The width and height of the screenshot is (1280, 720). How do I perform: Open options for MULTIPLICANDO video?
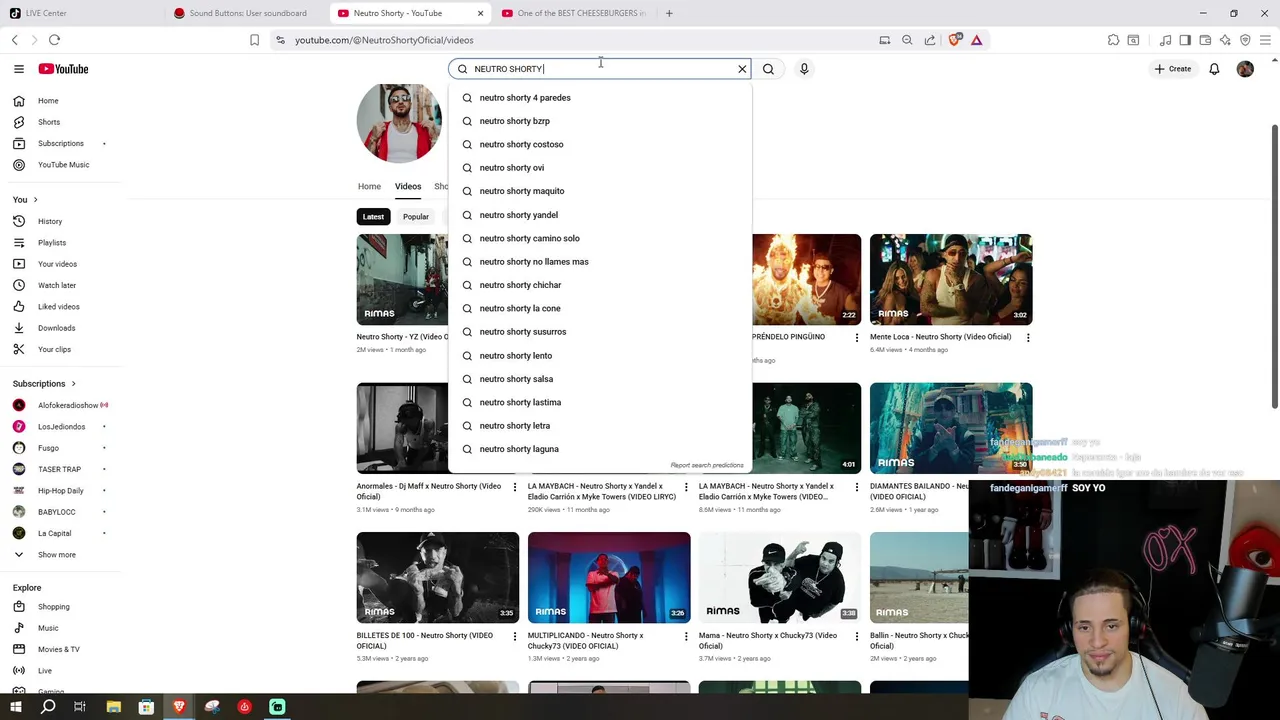coord(686,636)
